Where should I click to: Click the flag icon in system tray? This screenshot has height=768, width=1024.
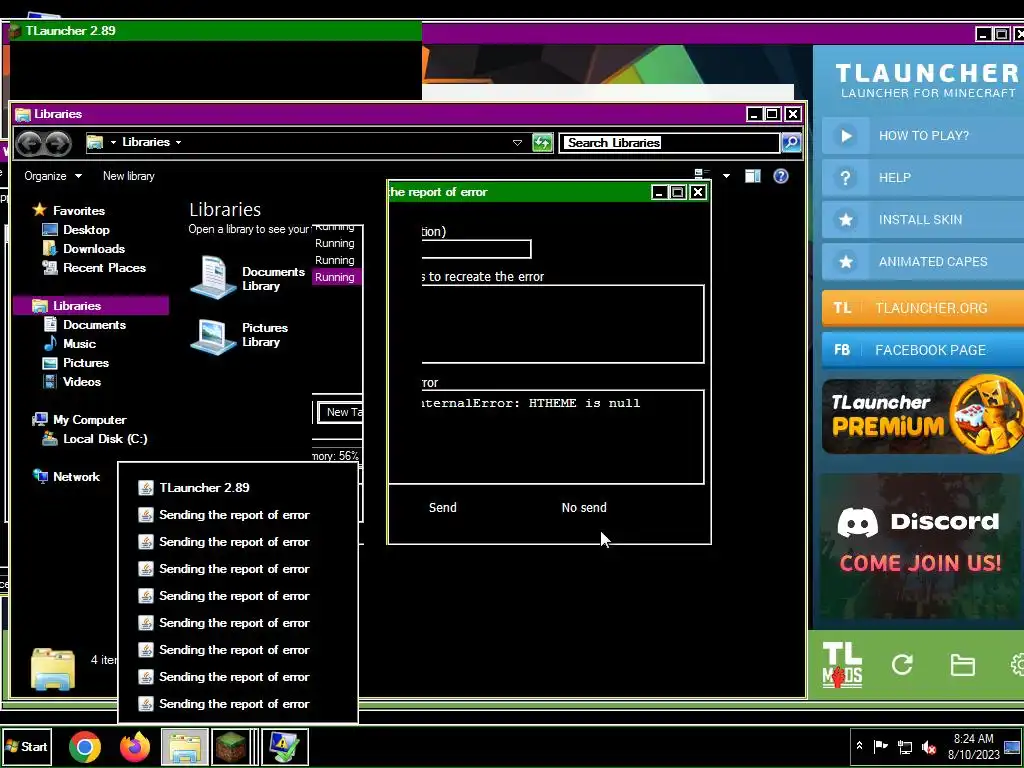pos(881,746)
